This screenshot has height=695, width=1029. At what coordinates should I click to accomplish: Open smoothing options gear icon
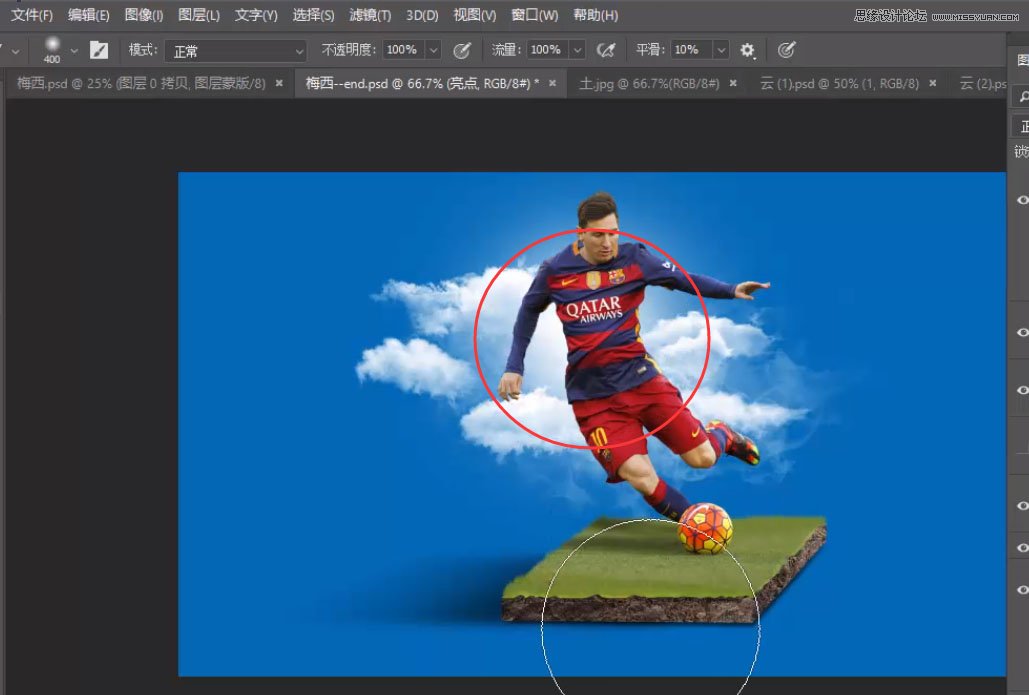(x=747, y=50)
